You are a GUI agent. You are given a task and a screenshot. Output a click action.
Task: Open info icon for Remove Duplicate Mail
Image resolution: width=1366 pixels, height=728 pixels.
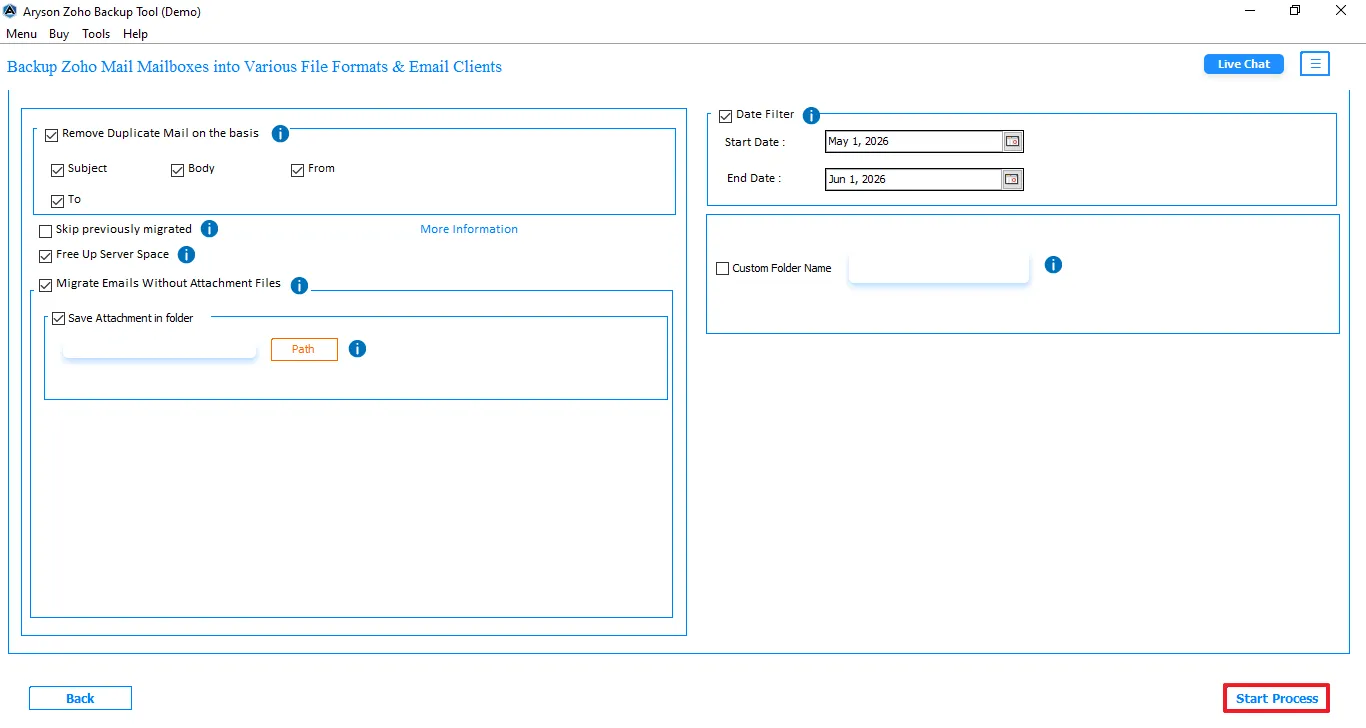point(280,133)
